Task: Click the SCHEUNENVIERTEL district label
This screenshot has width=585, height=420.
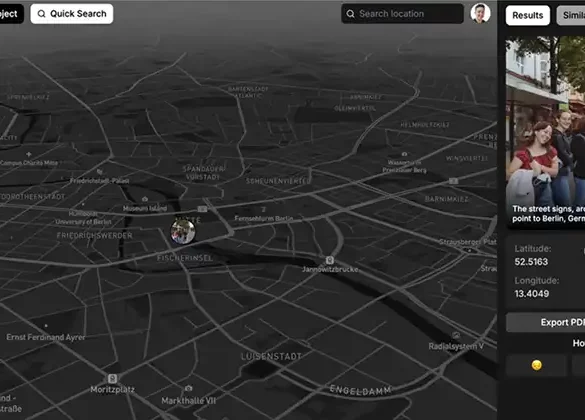Action: click(x=278, y=181)
